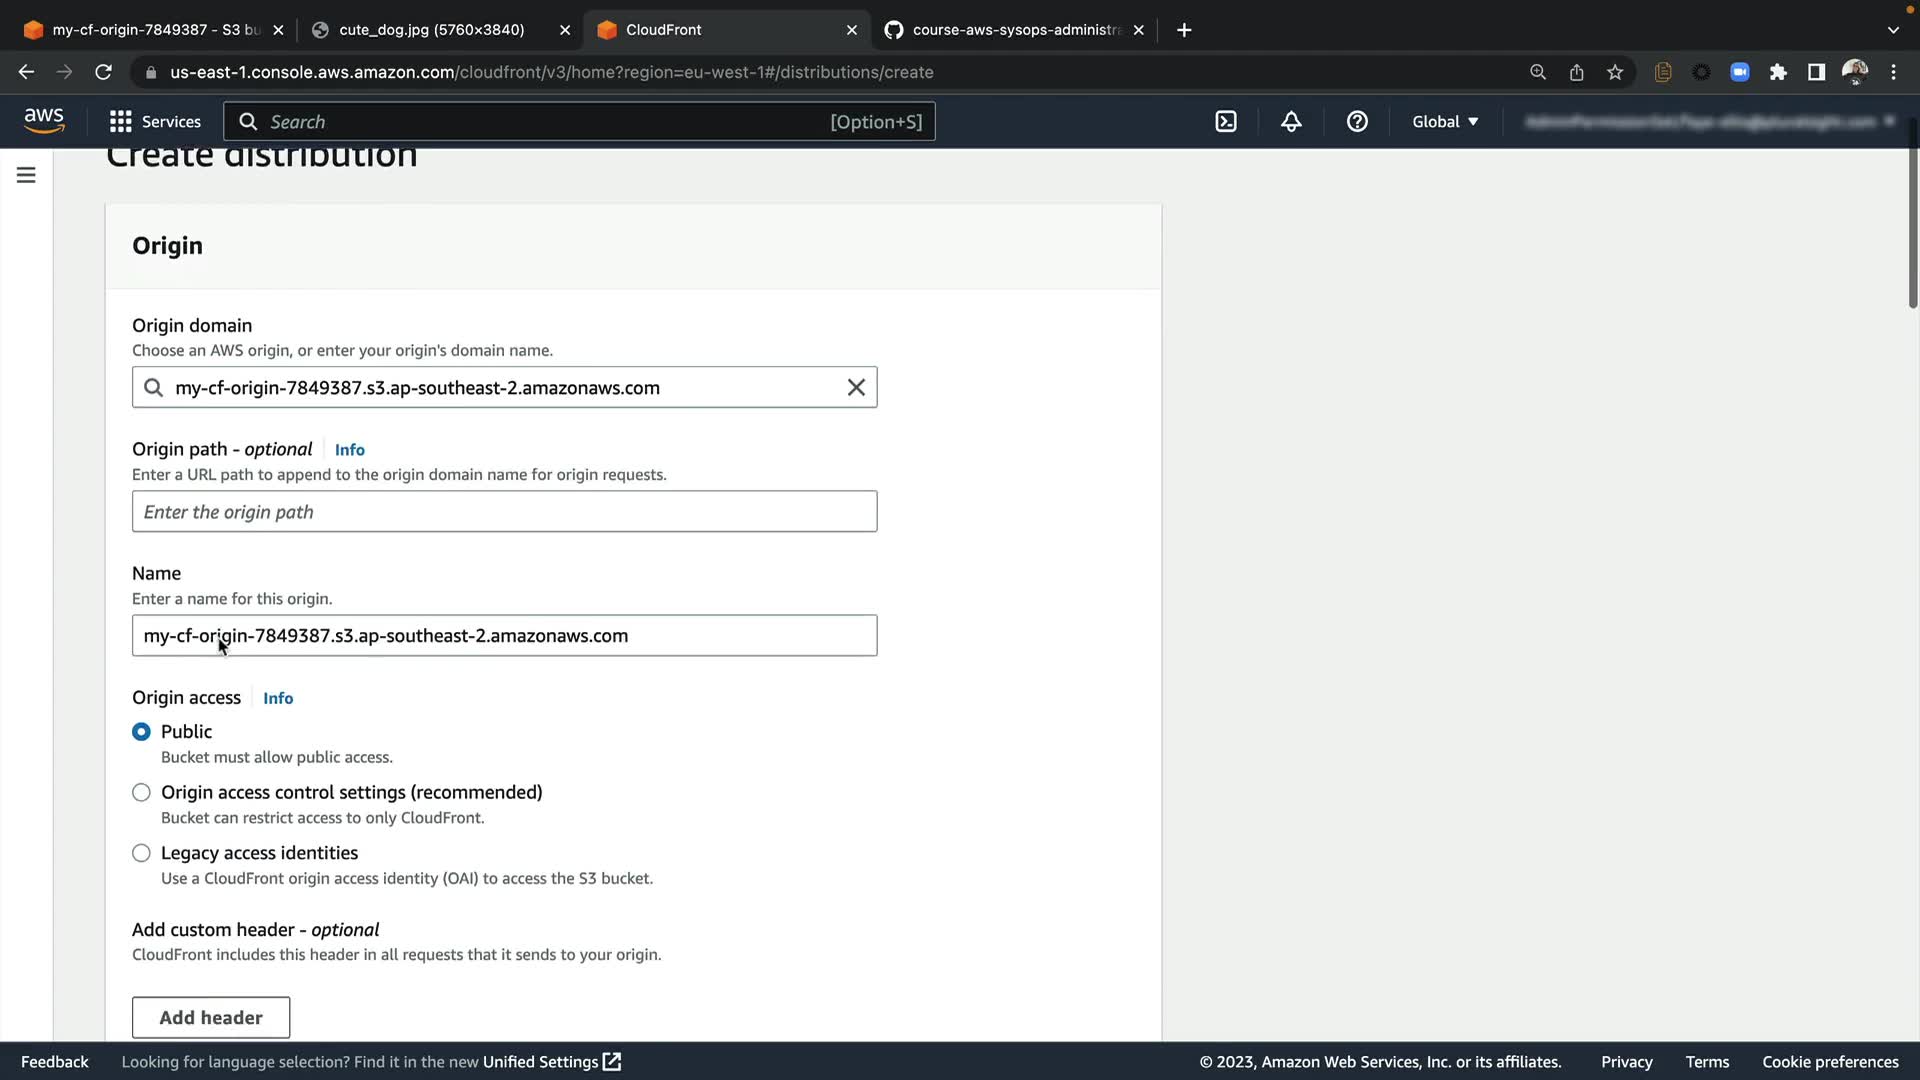Clear the origin domain field
1920x1080 pixels.
click(x=856, y=387)
